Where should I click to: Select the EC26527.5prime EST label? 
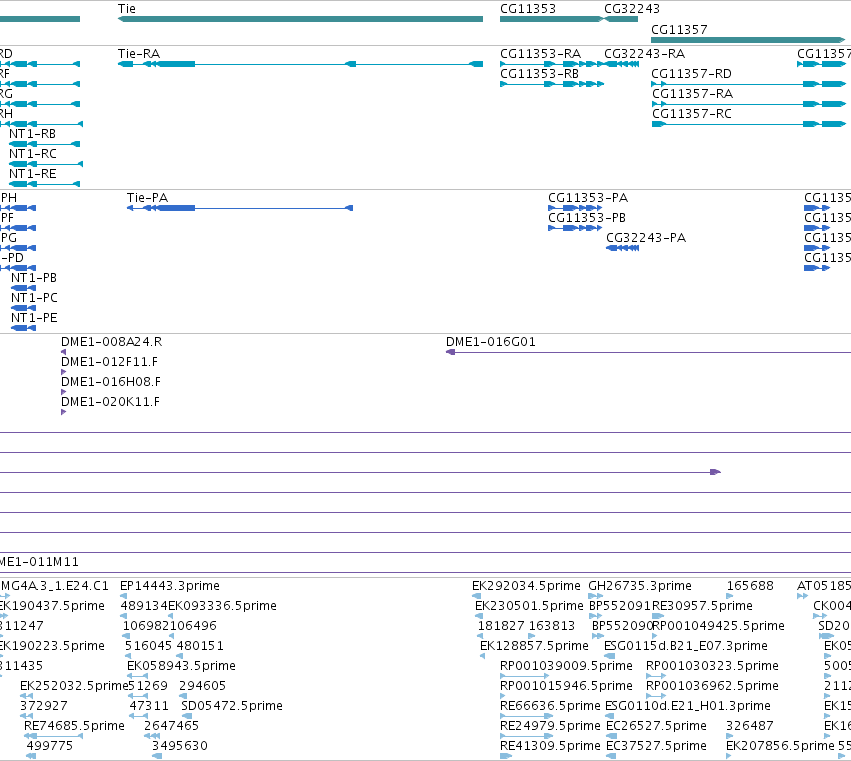[656, 726]
